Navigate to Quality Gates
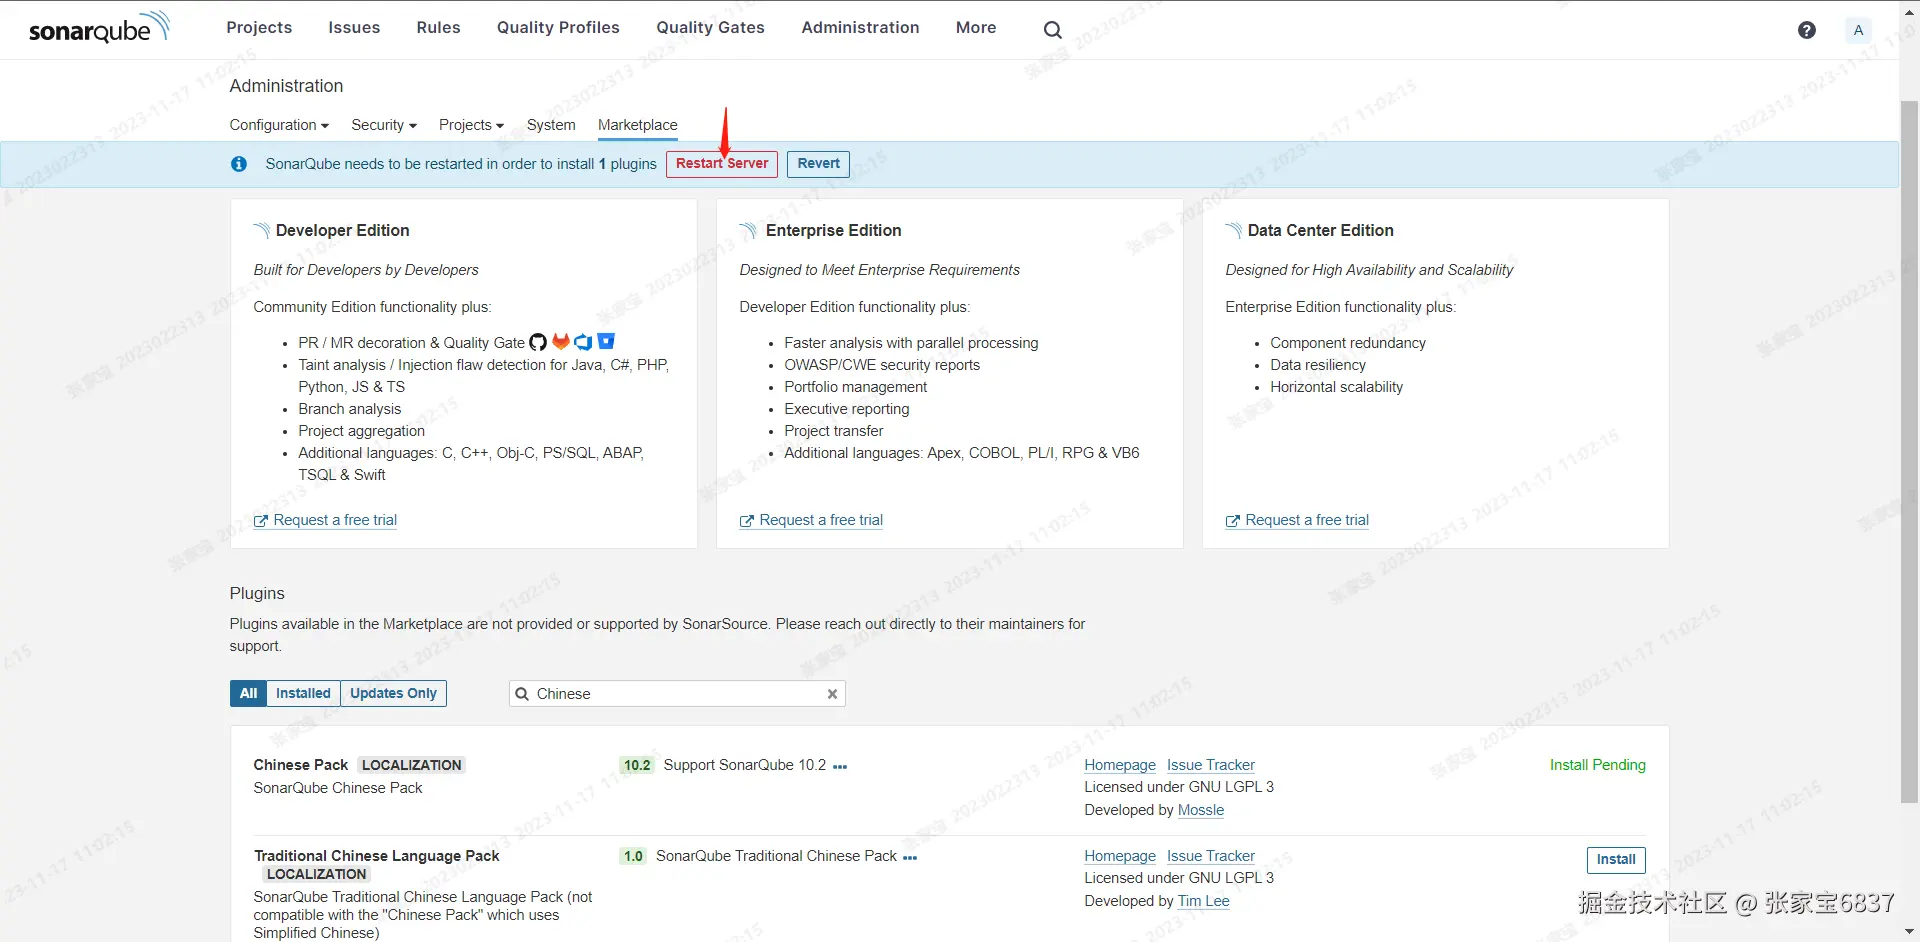 pyautogui.click(x=710, y=28)
